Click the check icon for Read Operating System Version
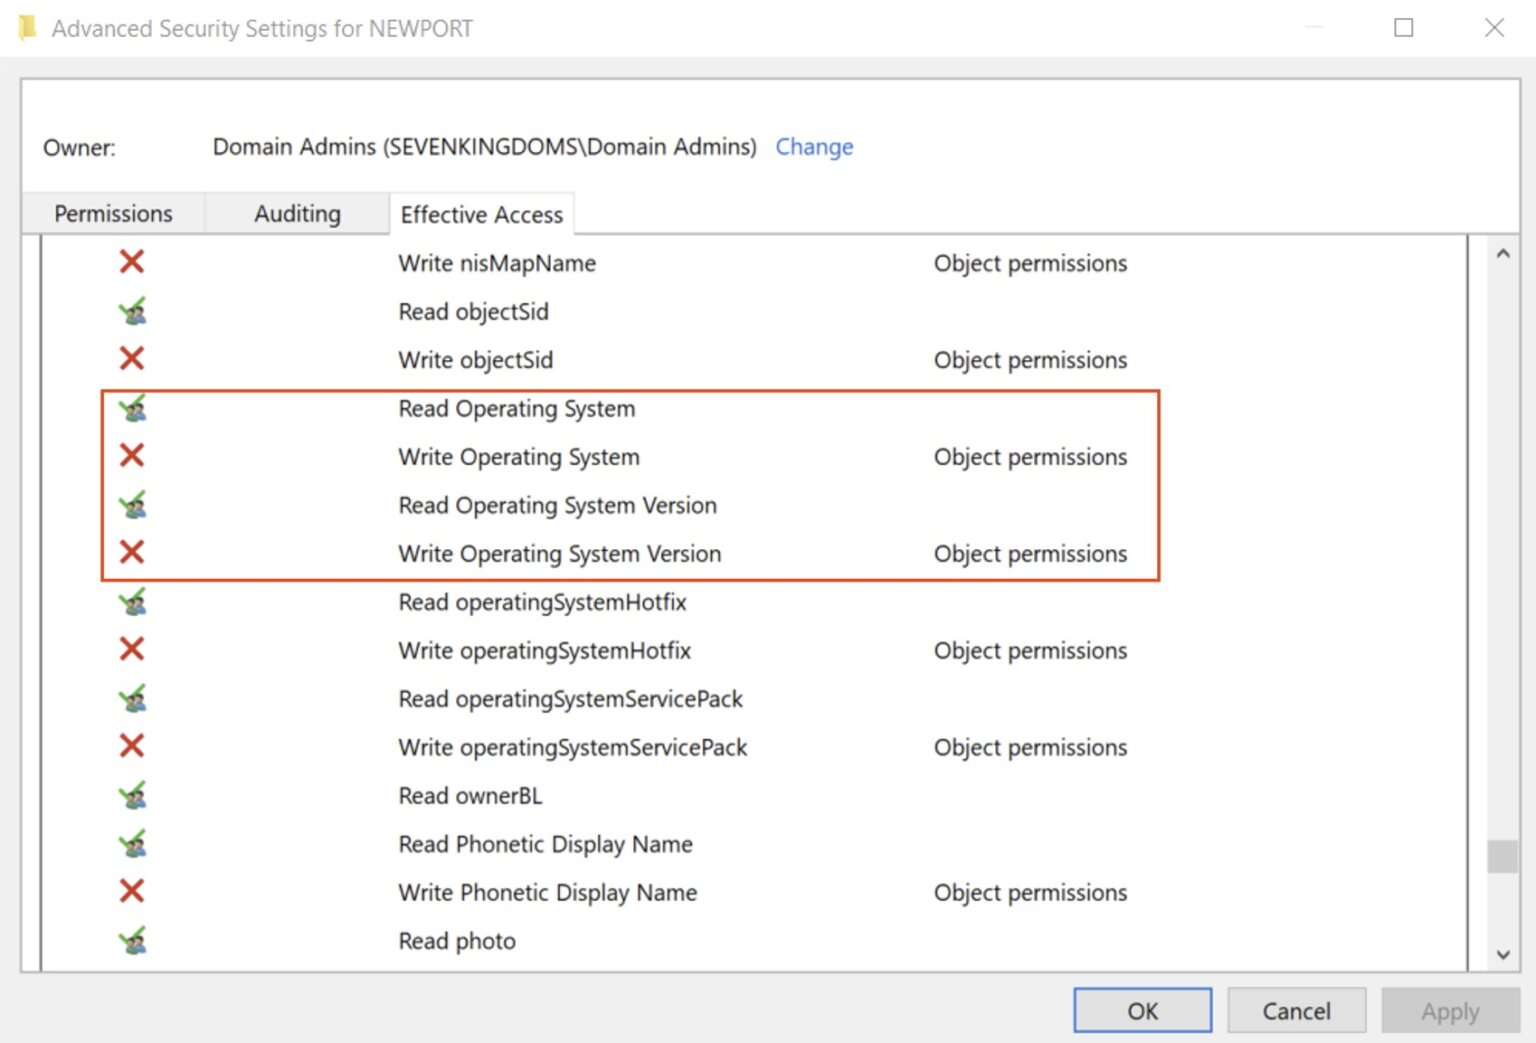The width and height of the screenshot is (1536, 1043). [133, 504]
